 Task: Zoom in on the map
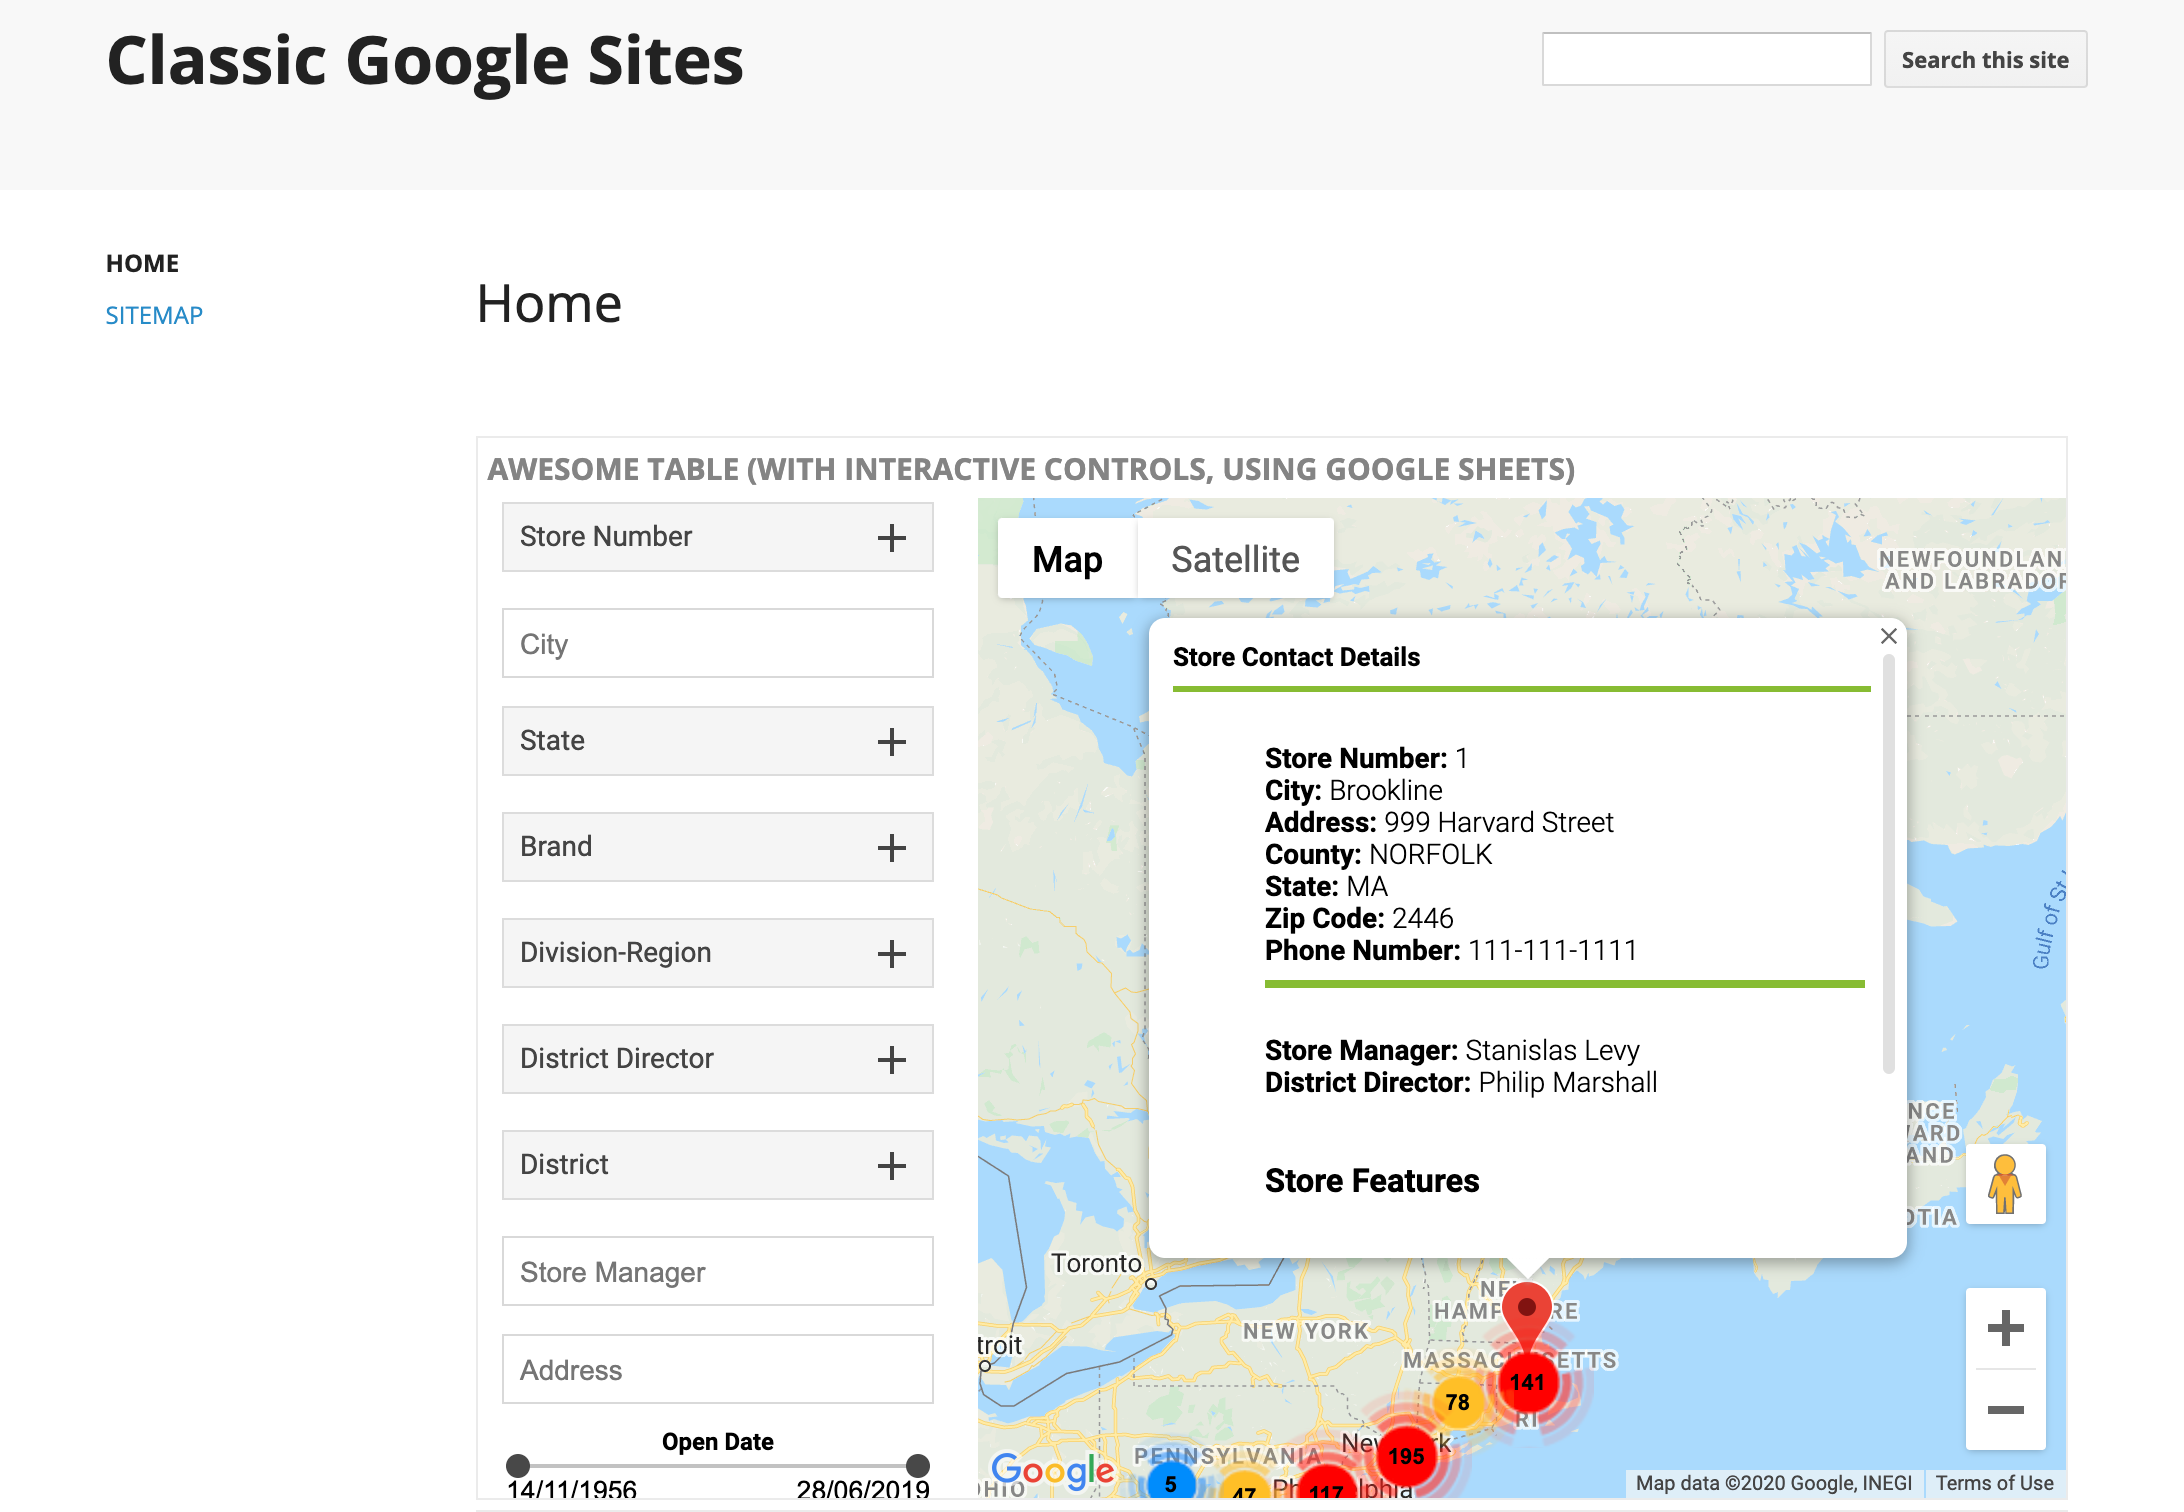[2005, 1328]
